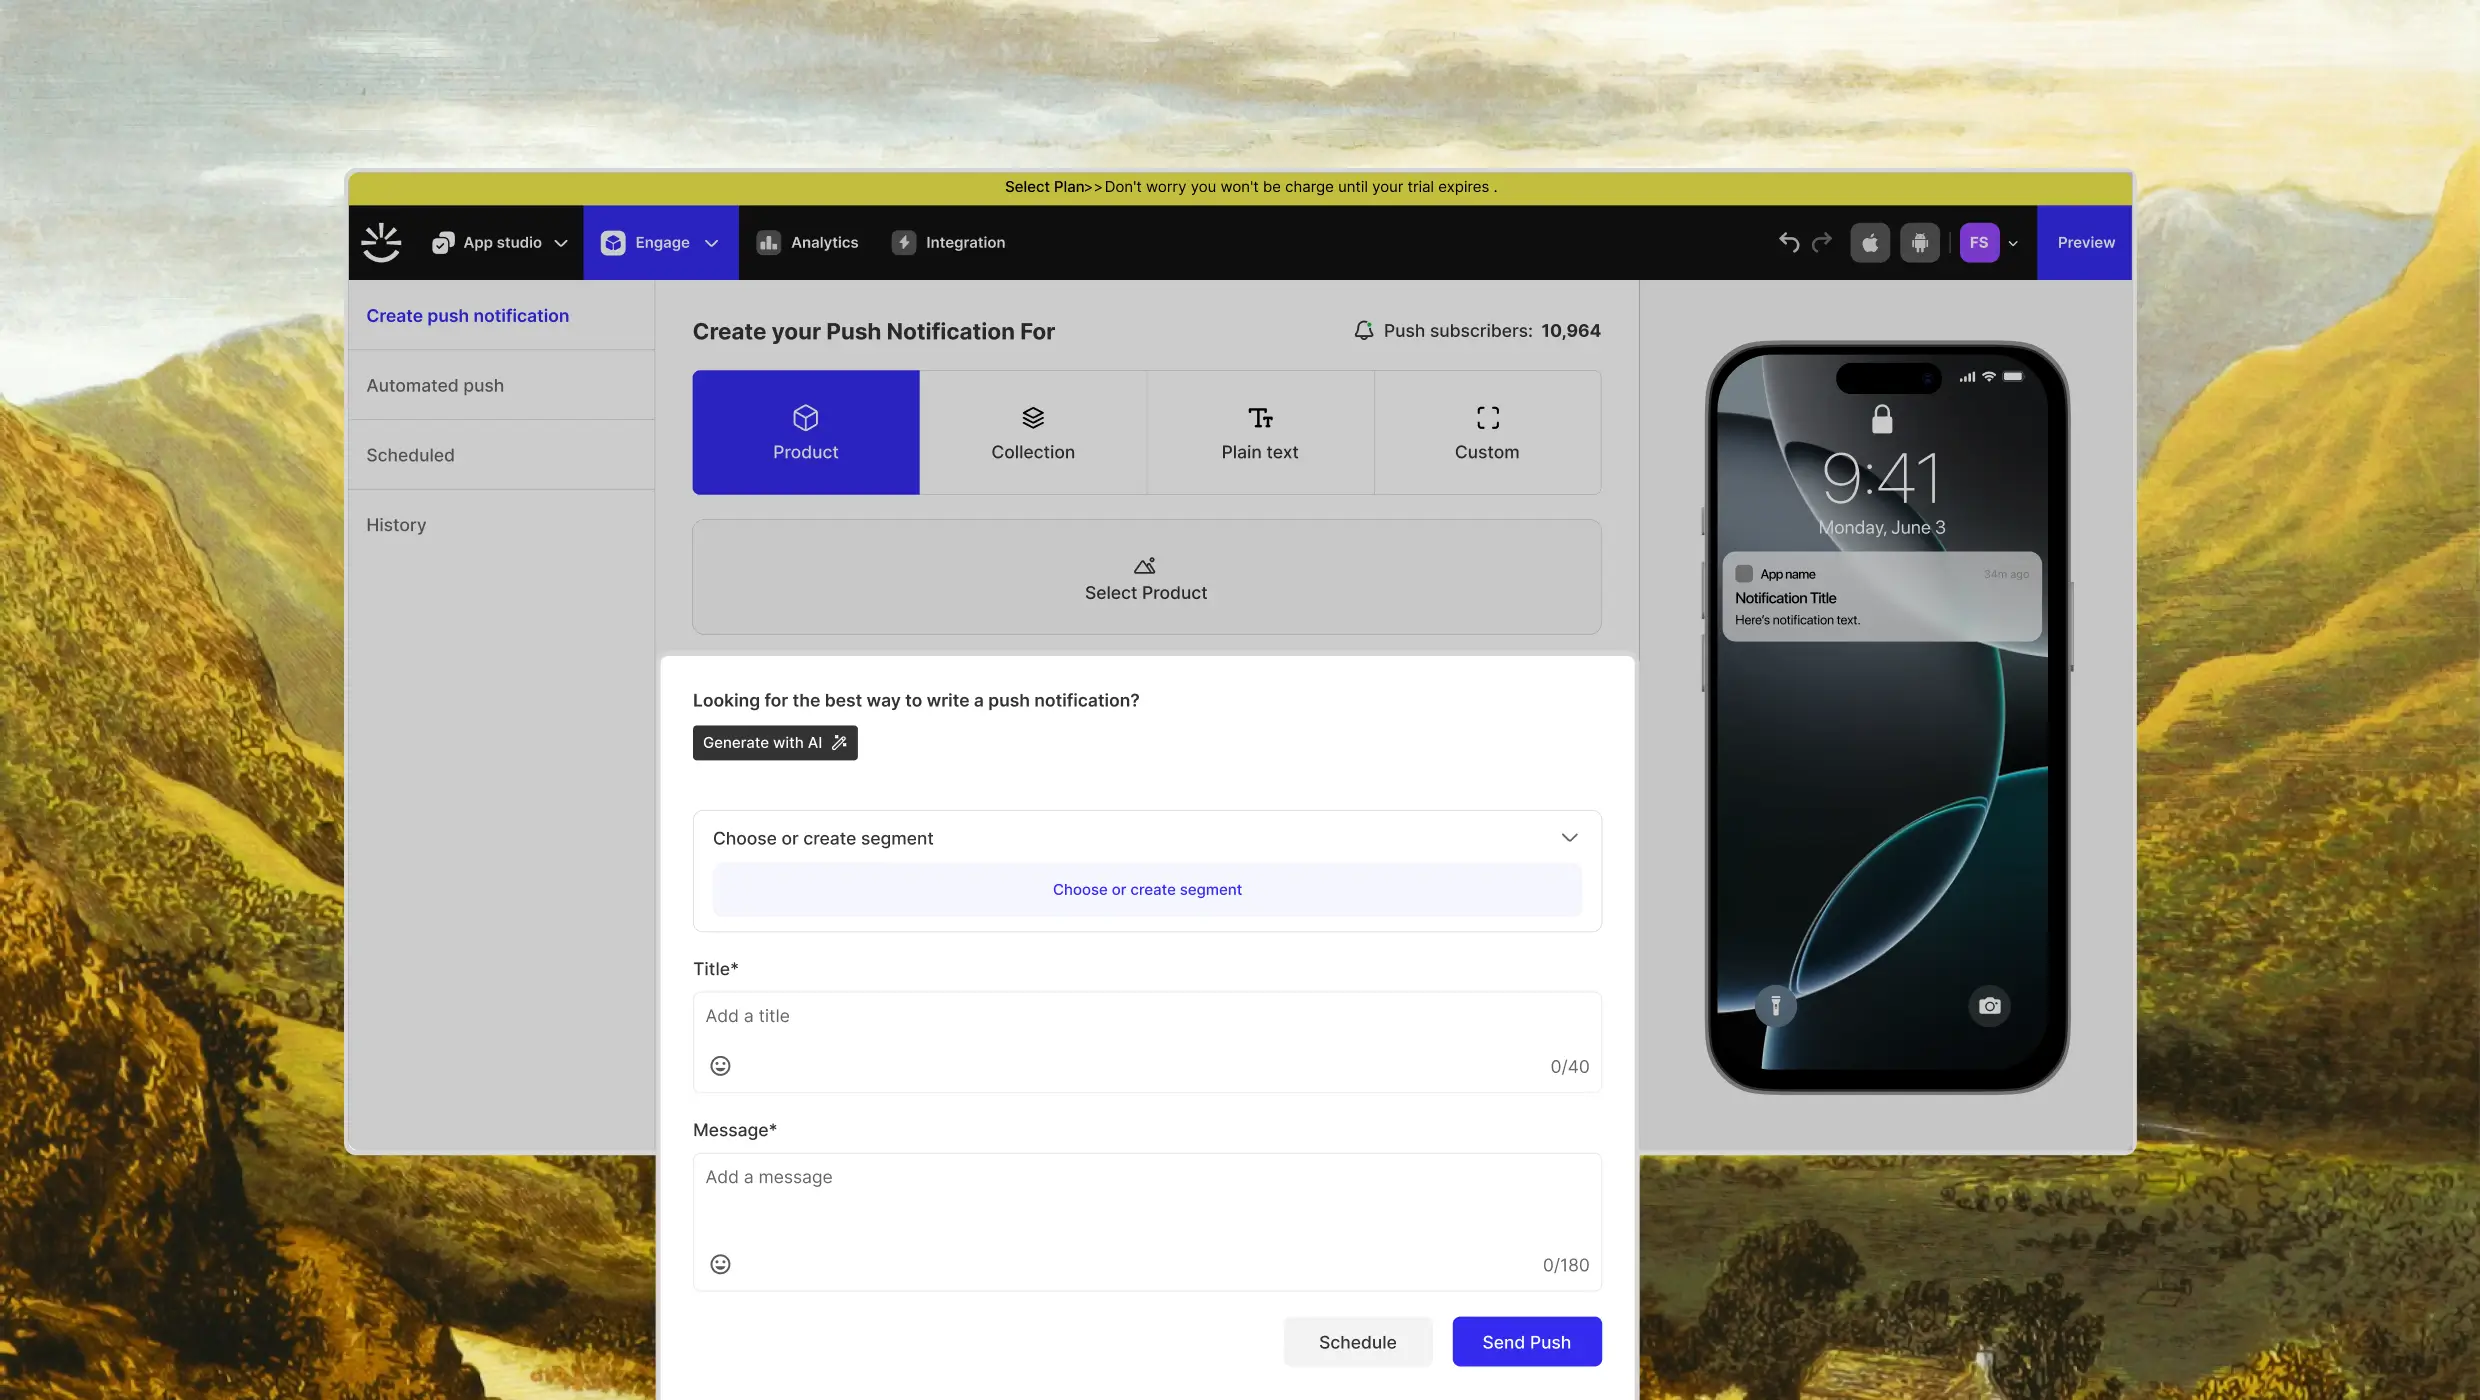Select the Collection notification type
The image size is (2480, 1400).
(x=1033, y=432)
